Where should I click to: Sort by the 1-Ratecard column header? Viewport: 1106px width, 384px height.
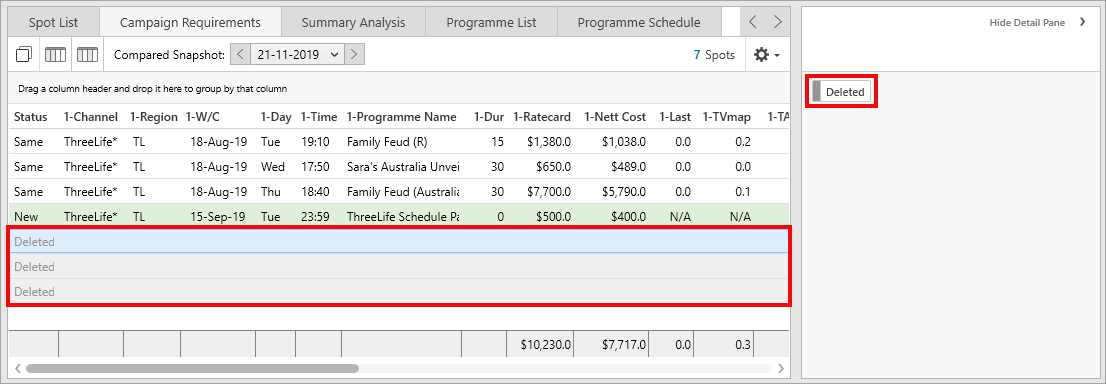click(542, 116)
